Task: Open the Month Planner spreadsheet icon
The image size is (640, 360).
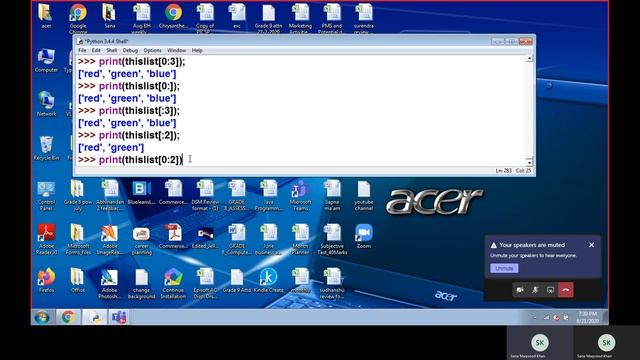Action: [x=300, y=240]
